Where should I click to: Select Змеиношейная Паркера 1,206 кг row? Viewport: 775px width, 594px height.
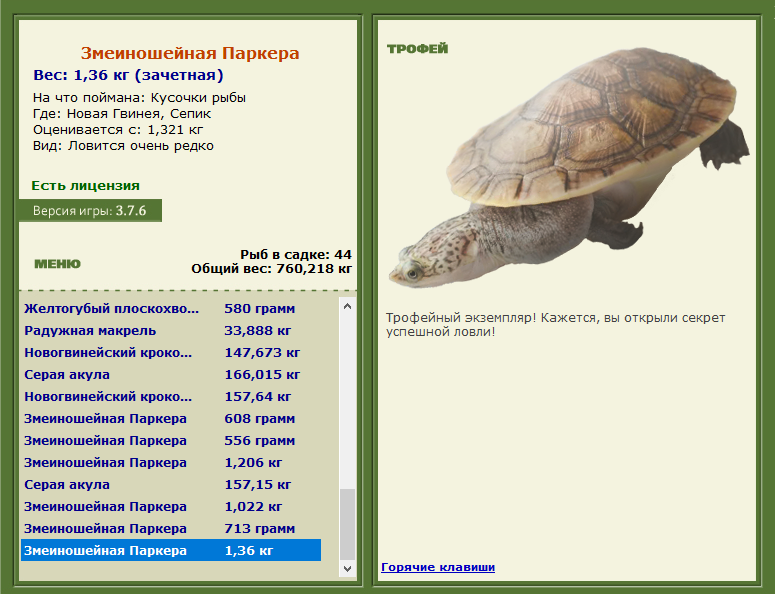click(x=171, y=463)
